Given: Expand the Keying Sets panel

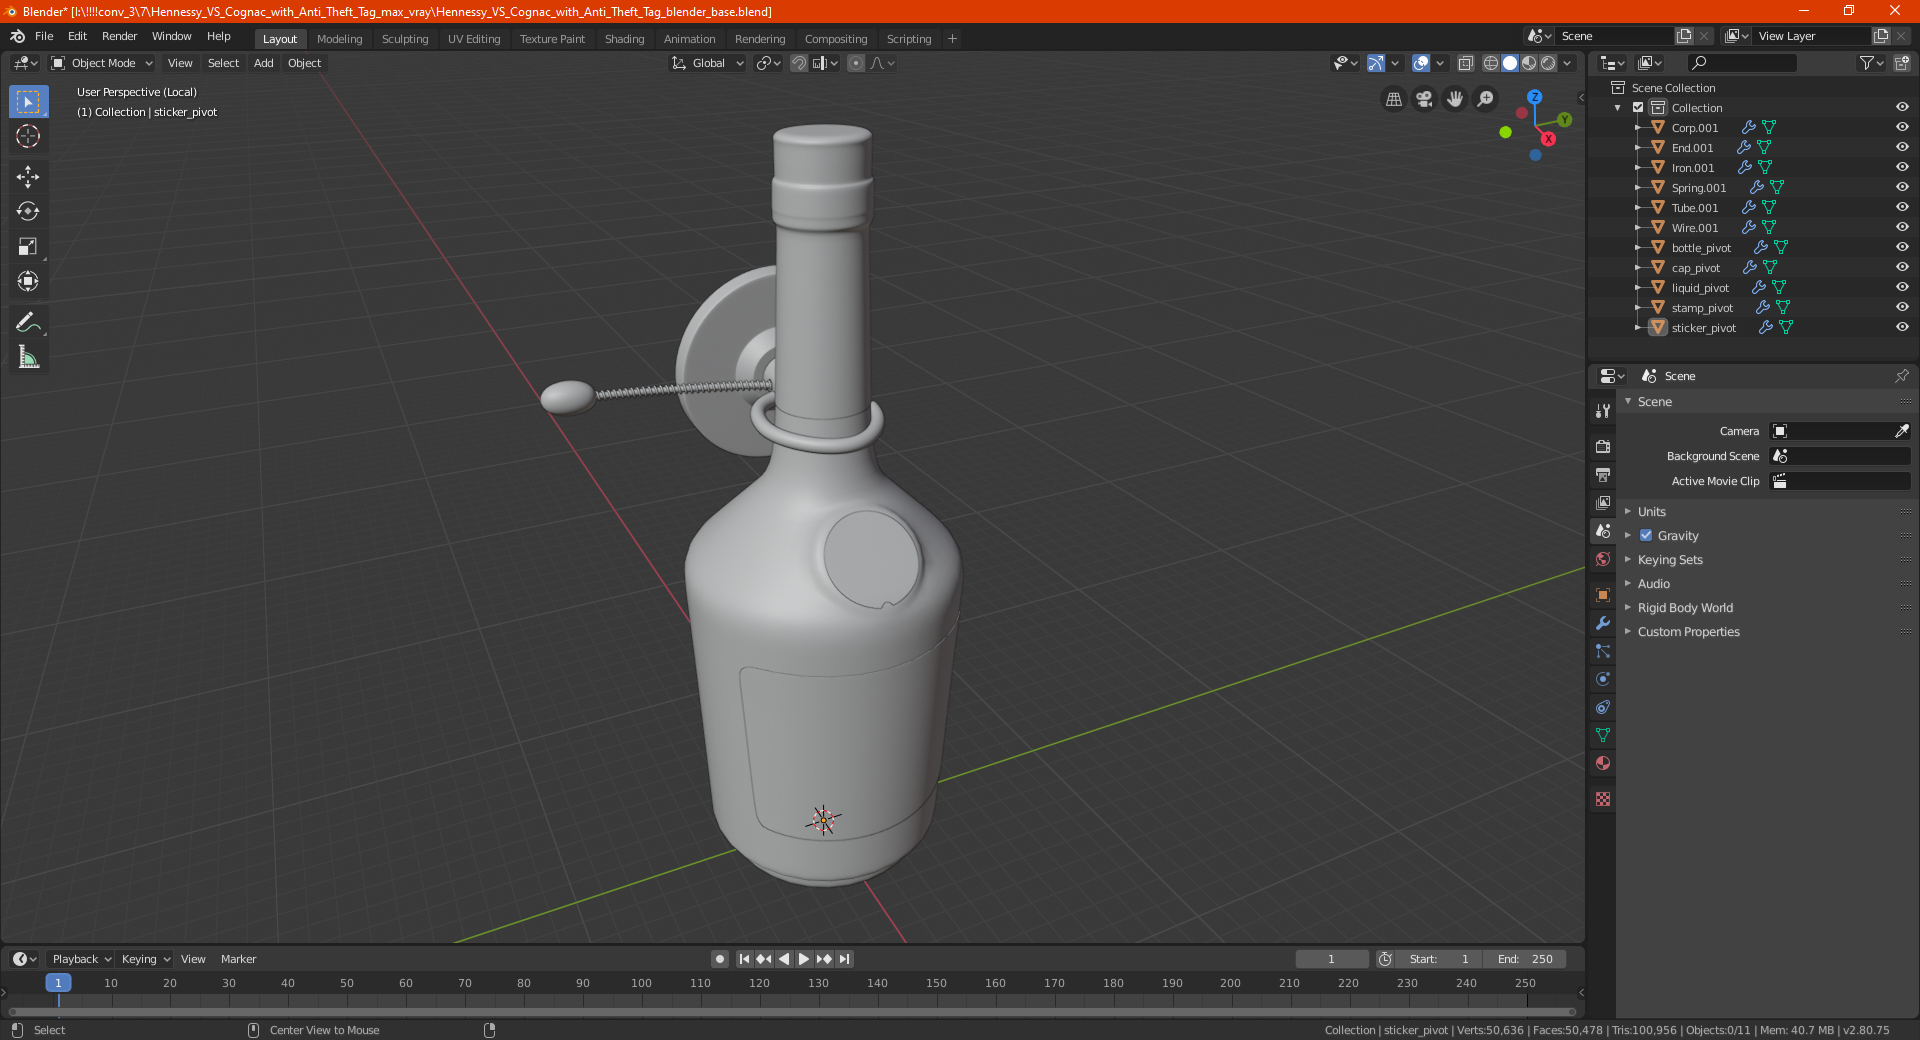Looking at the screenshot, I should pos(1670,559).
